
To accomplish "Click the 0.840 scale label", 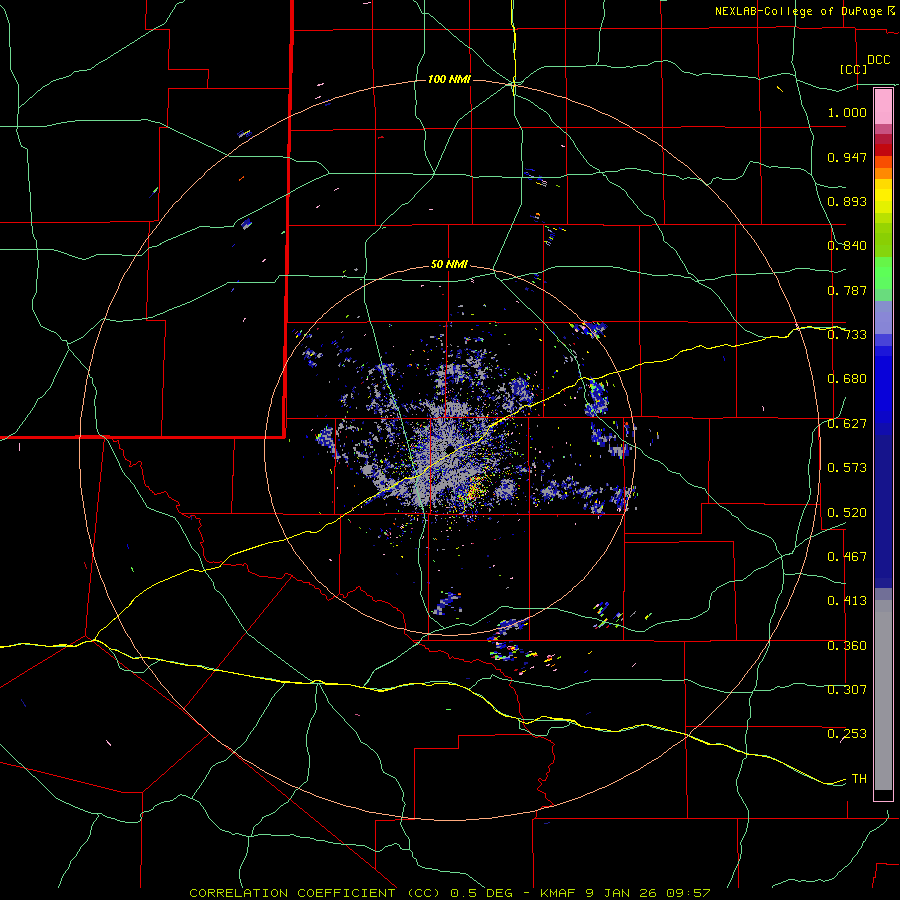I will (847, 246).
